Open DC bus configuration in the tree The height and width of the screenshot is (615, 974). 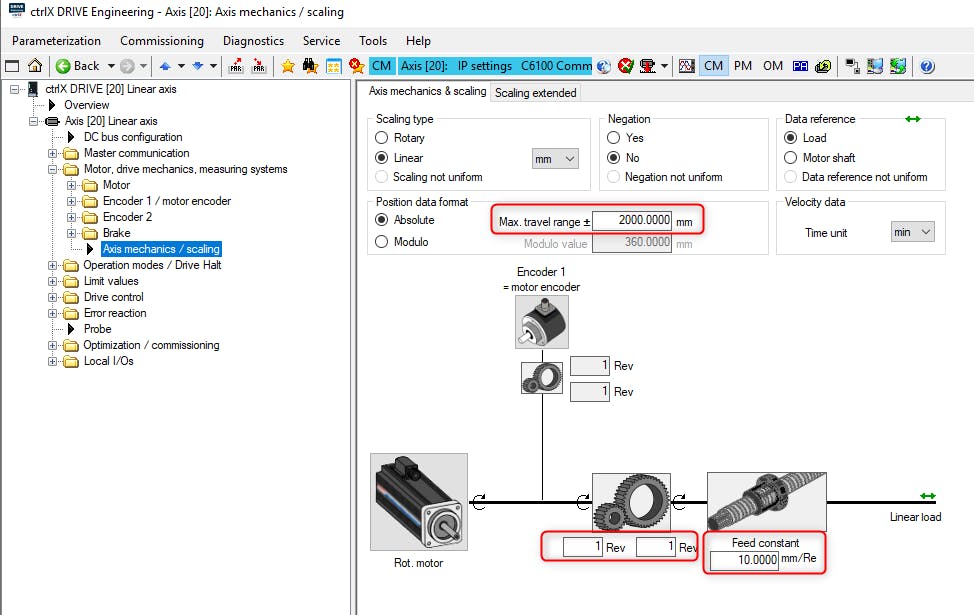pos(133,137)
